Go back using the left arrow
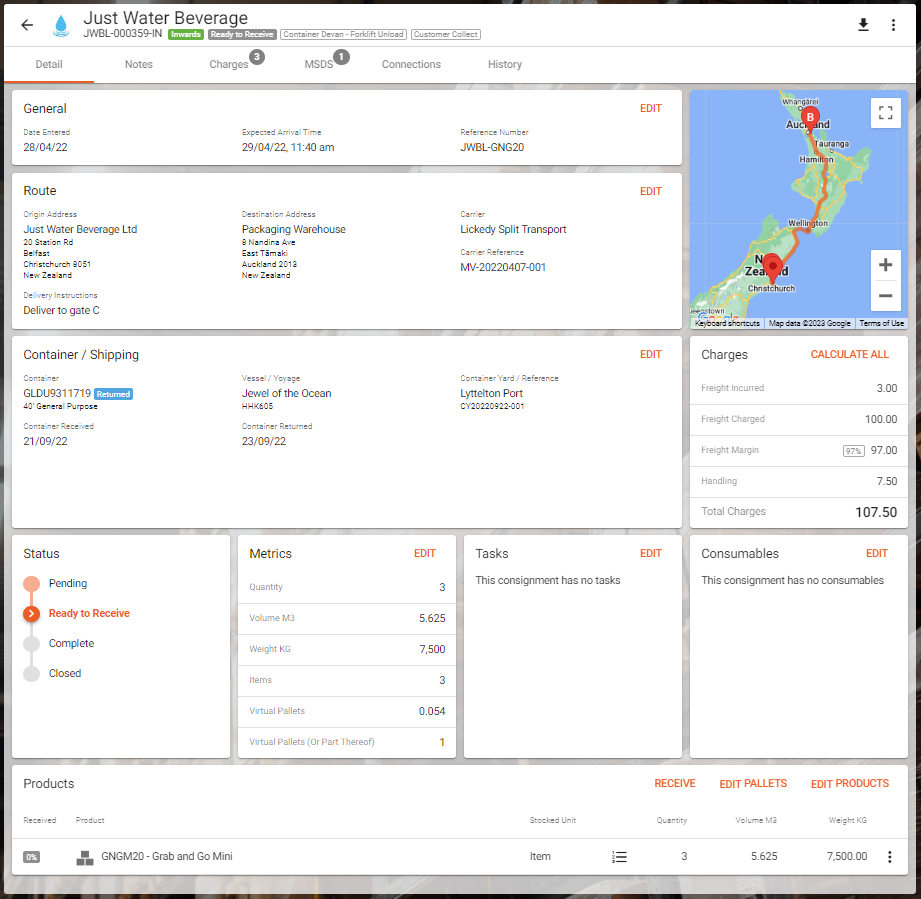The image size is (921, 899). 27,25
